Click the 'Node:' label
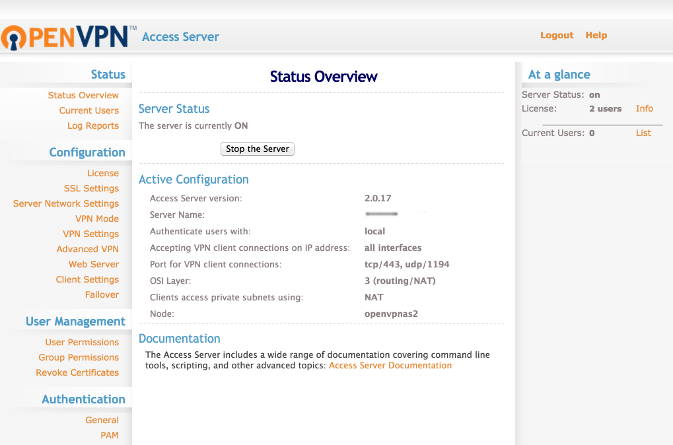The width and height of the screenshot is (673, 445). [x=162, y=314]
